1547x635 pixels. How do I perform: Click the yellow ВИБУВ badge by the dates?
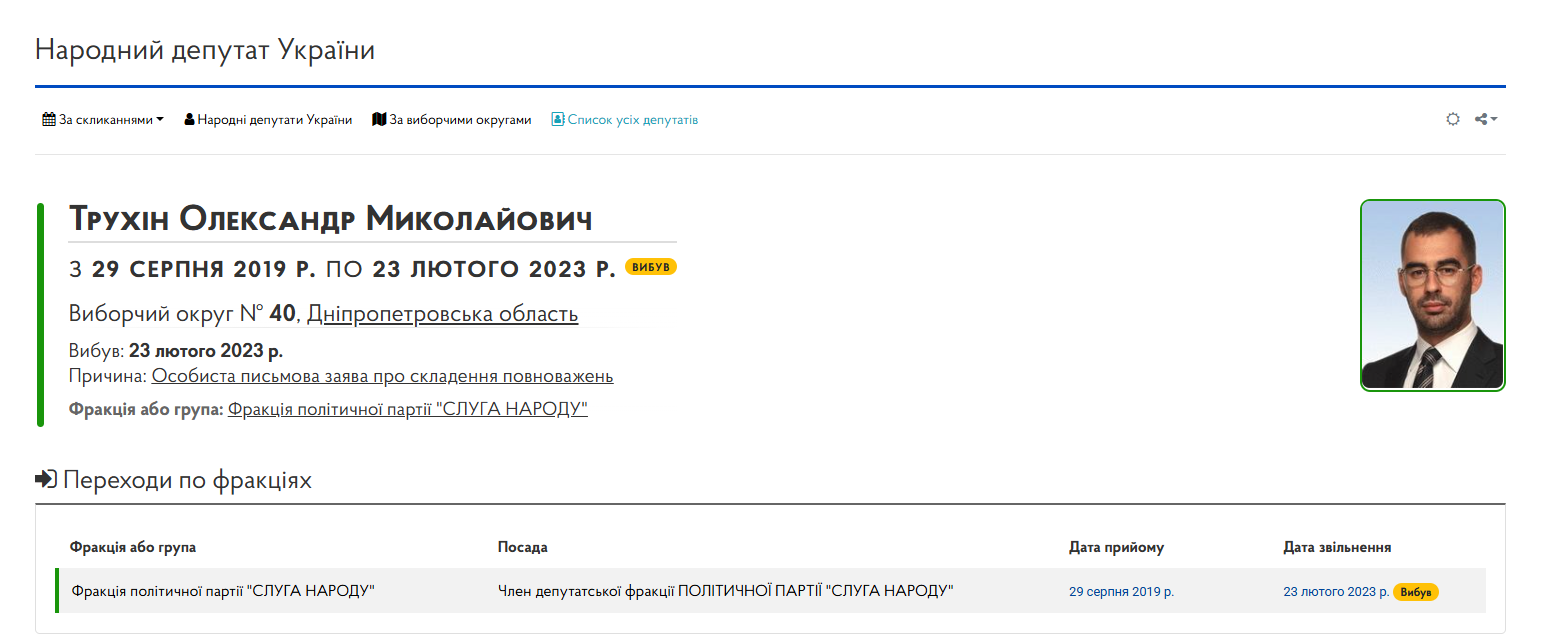[x=651, y=267]
